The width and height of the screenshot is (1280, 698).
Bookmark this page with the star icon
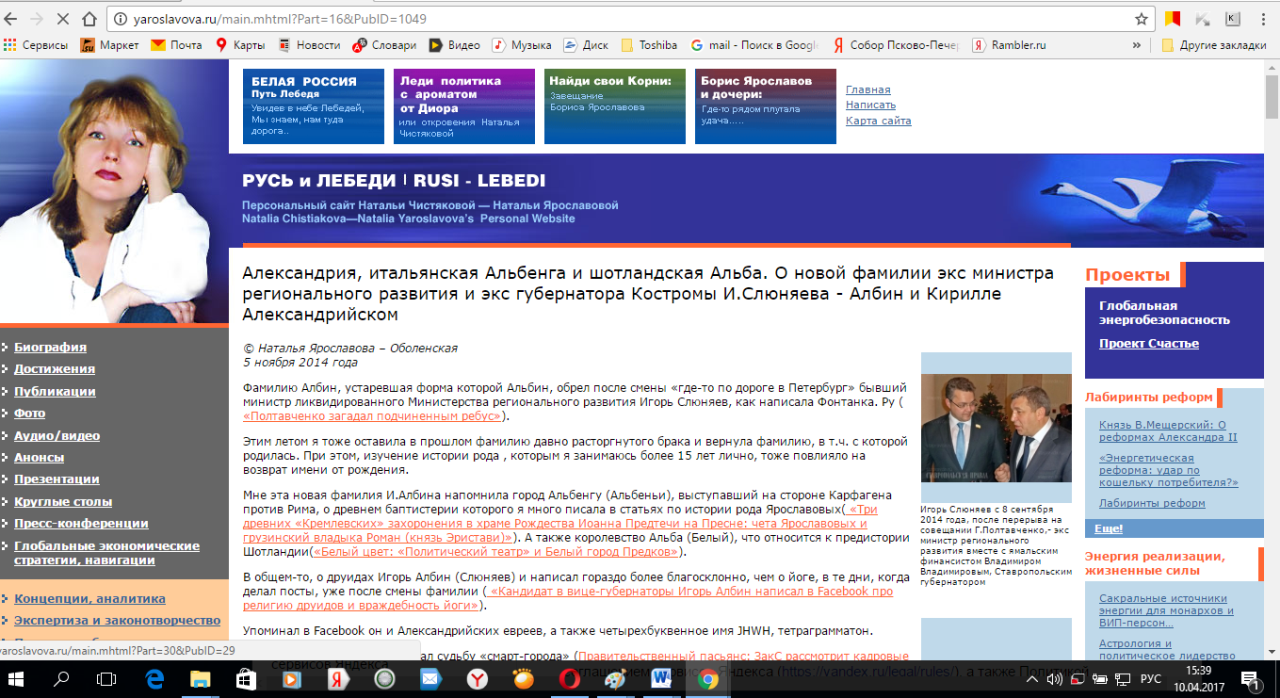click(1141, 19)
